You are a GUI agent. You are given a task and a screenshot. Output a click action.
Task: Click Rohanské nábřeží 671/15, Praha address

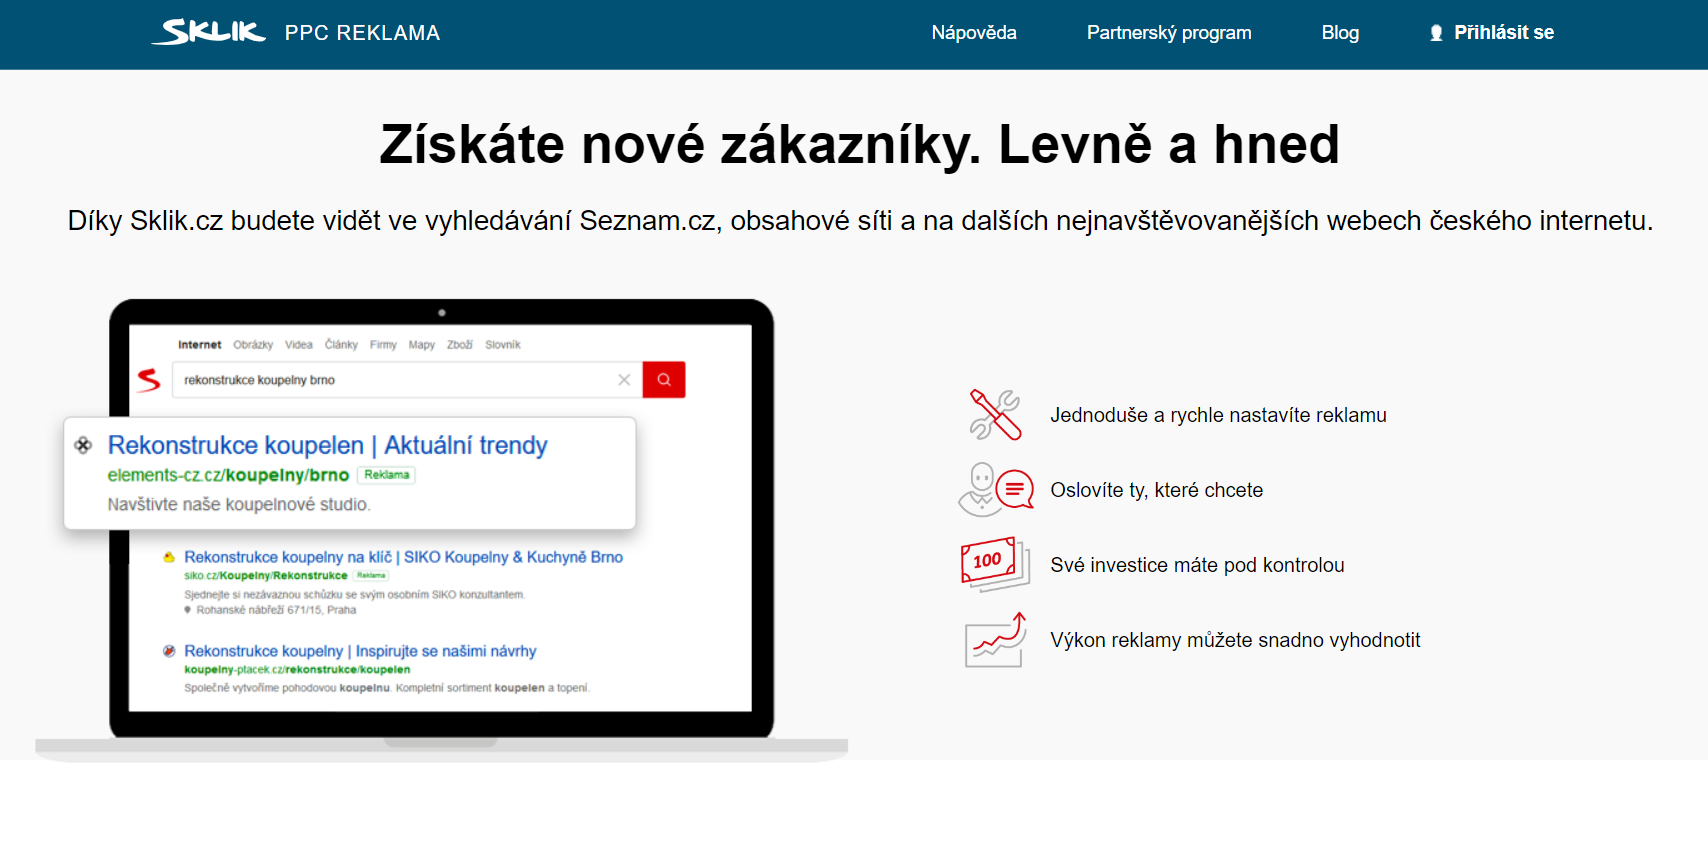click(276, 610)
